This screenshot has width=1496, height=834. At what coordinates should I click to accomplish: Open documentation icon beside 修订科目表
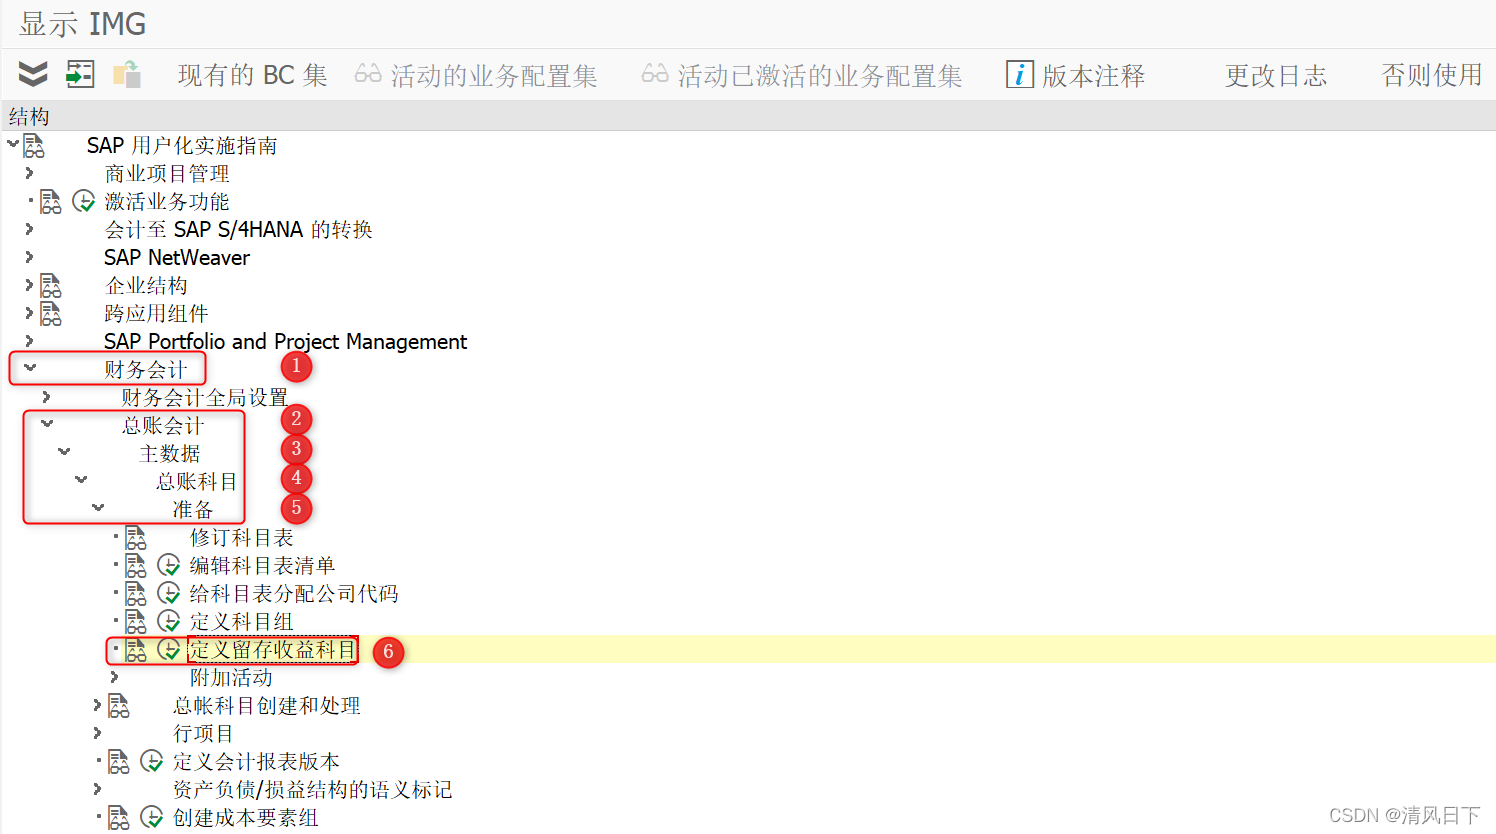pyautogui.click(x=136, y=537)
